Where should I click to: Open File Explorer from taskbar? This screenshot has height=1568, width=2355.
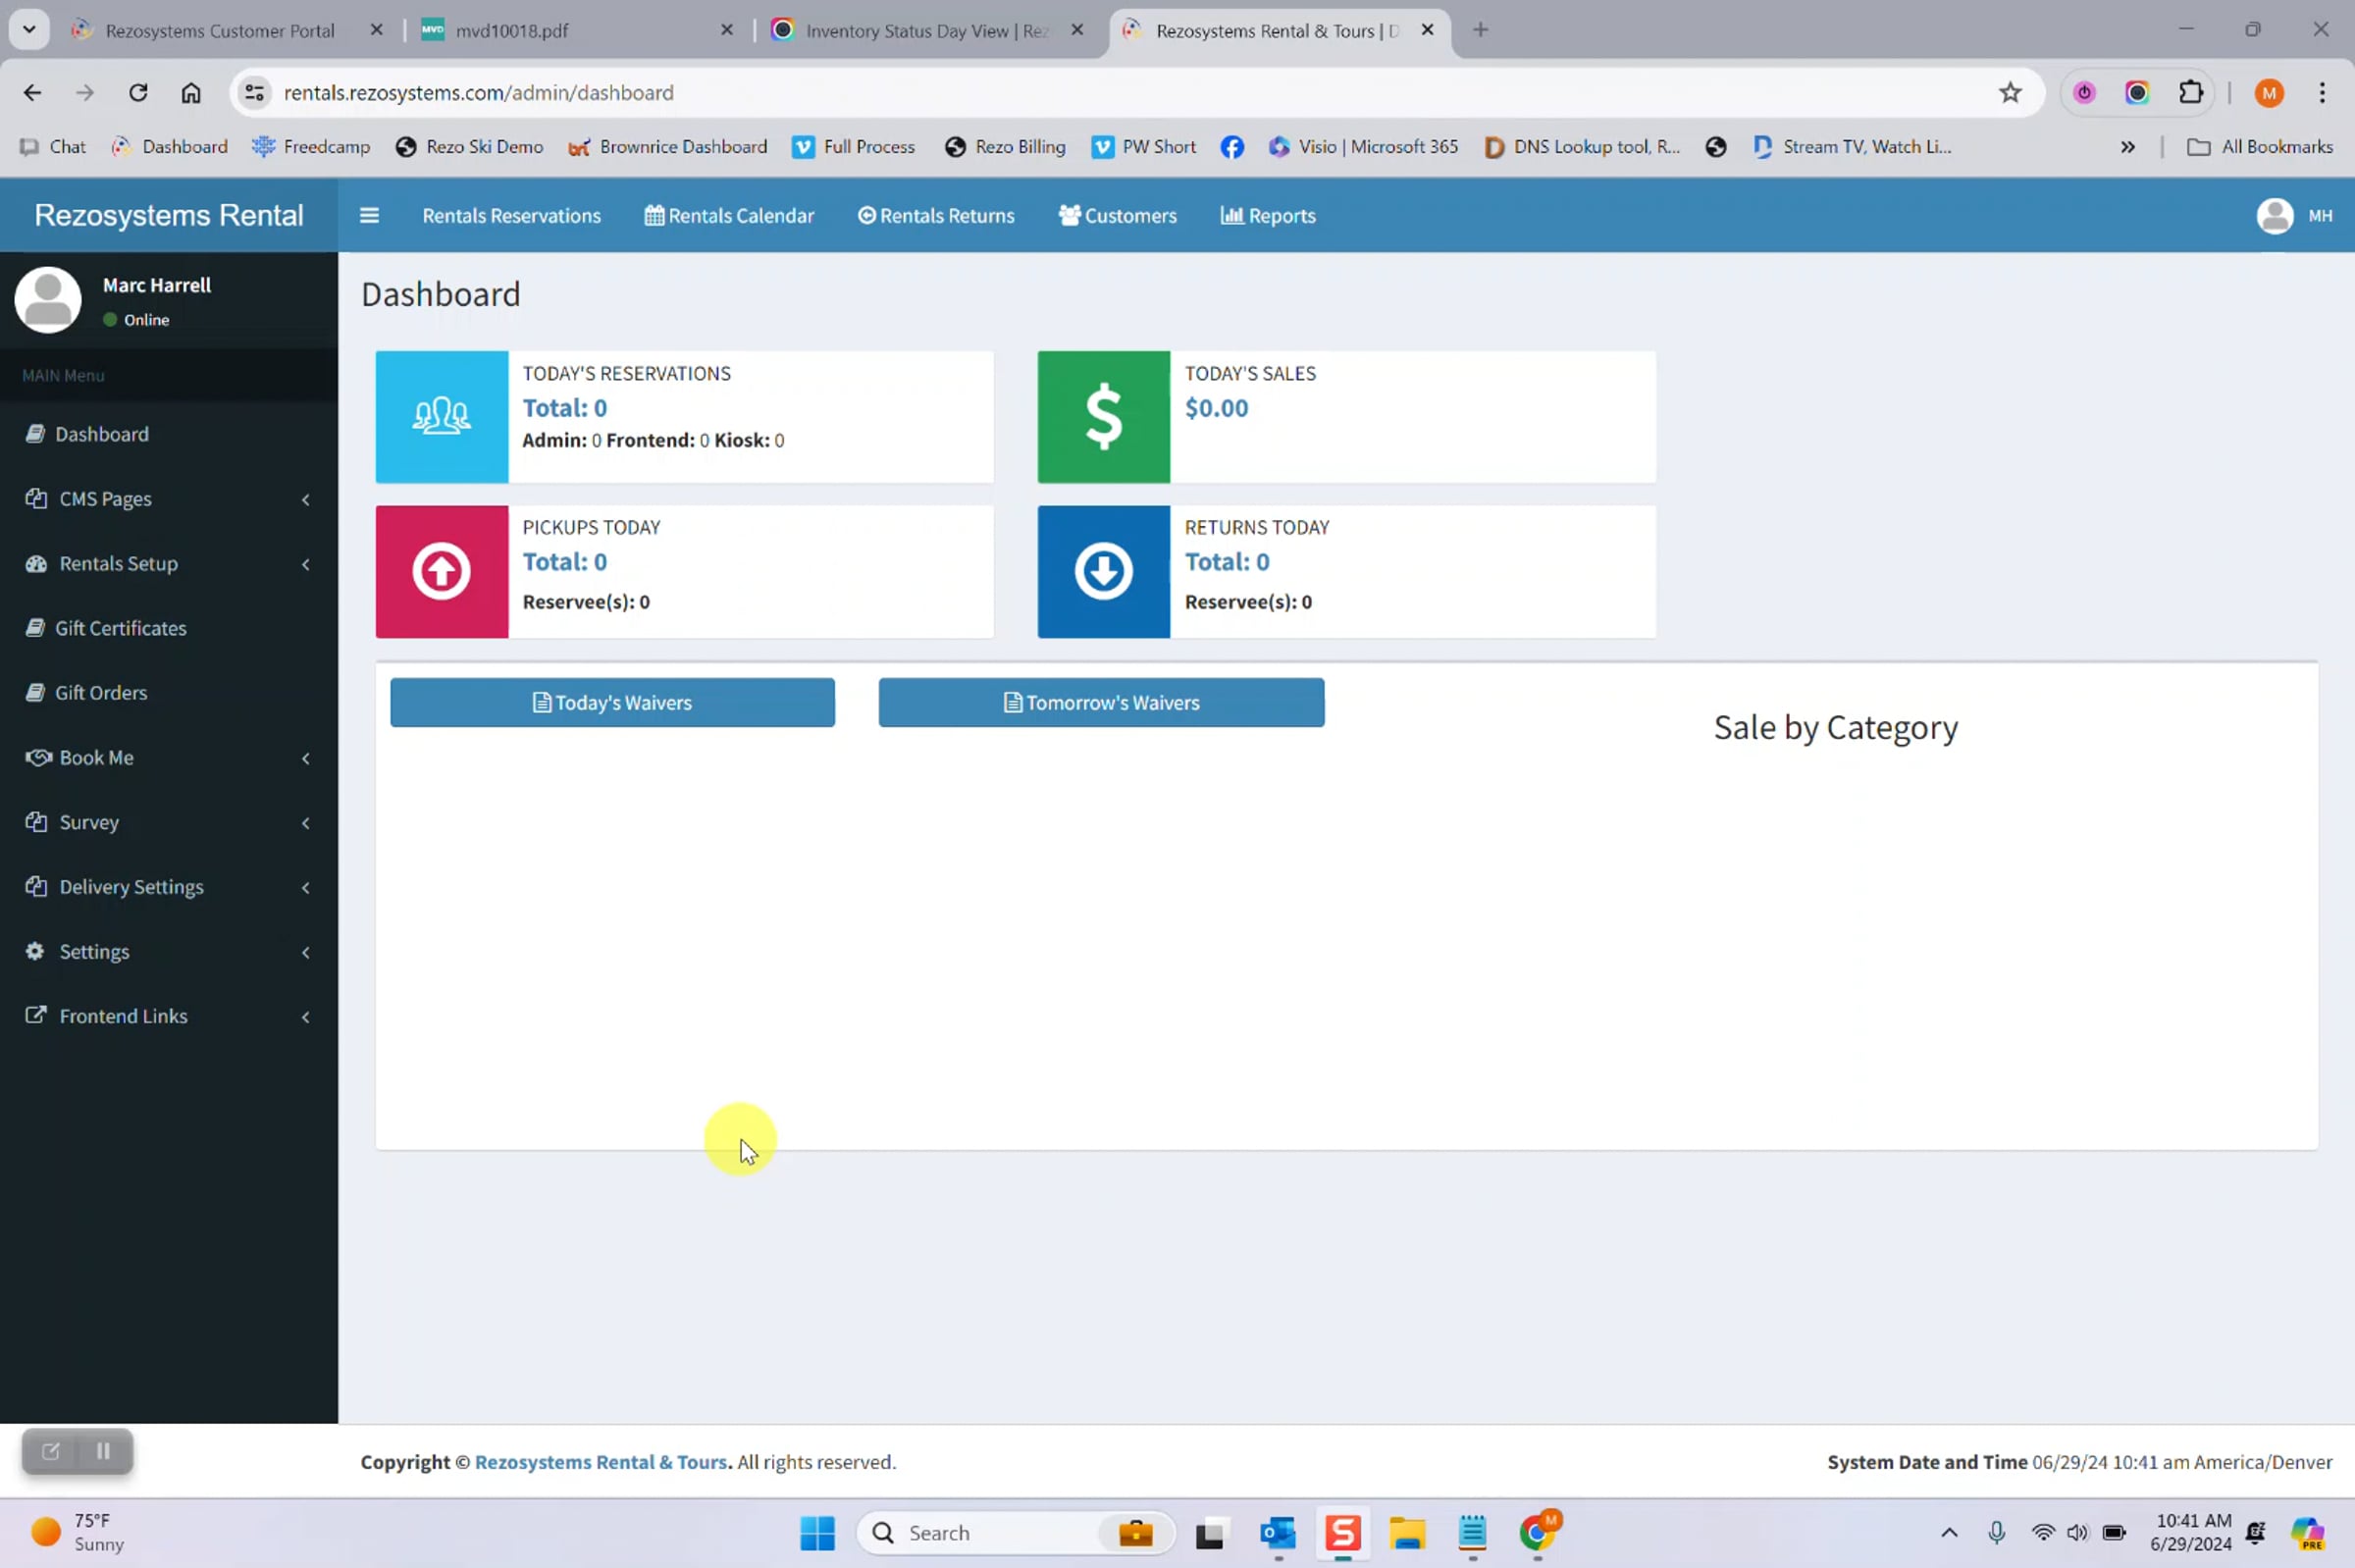1406,1532
